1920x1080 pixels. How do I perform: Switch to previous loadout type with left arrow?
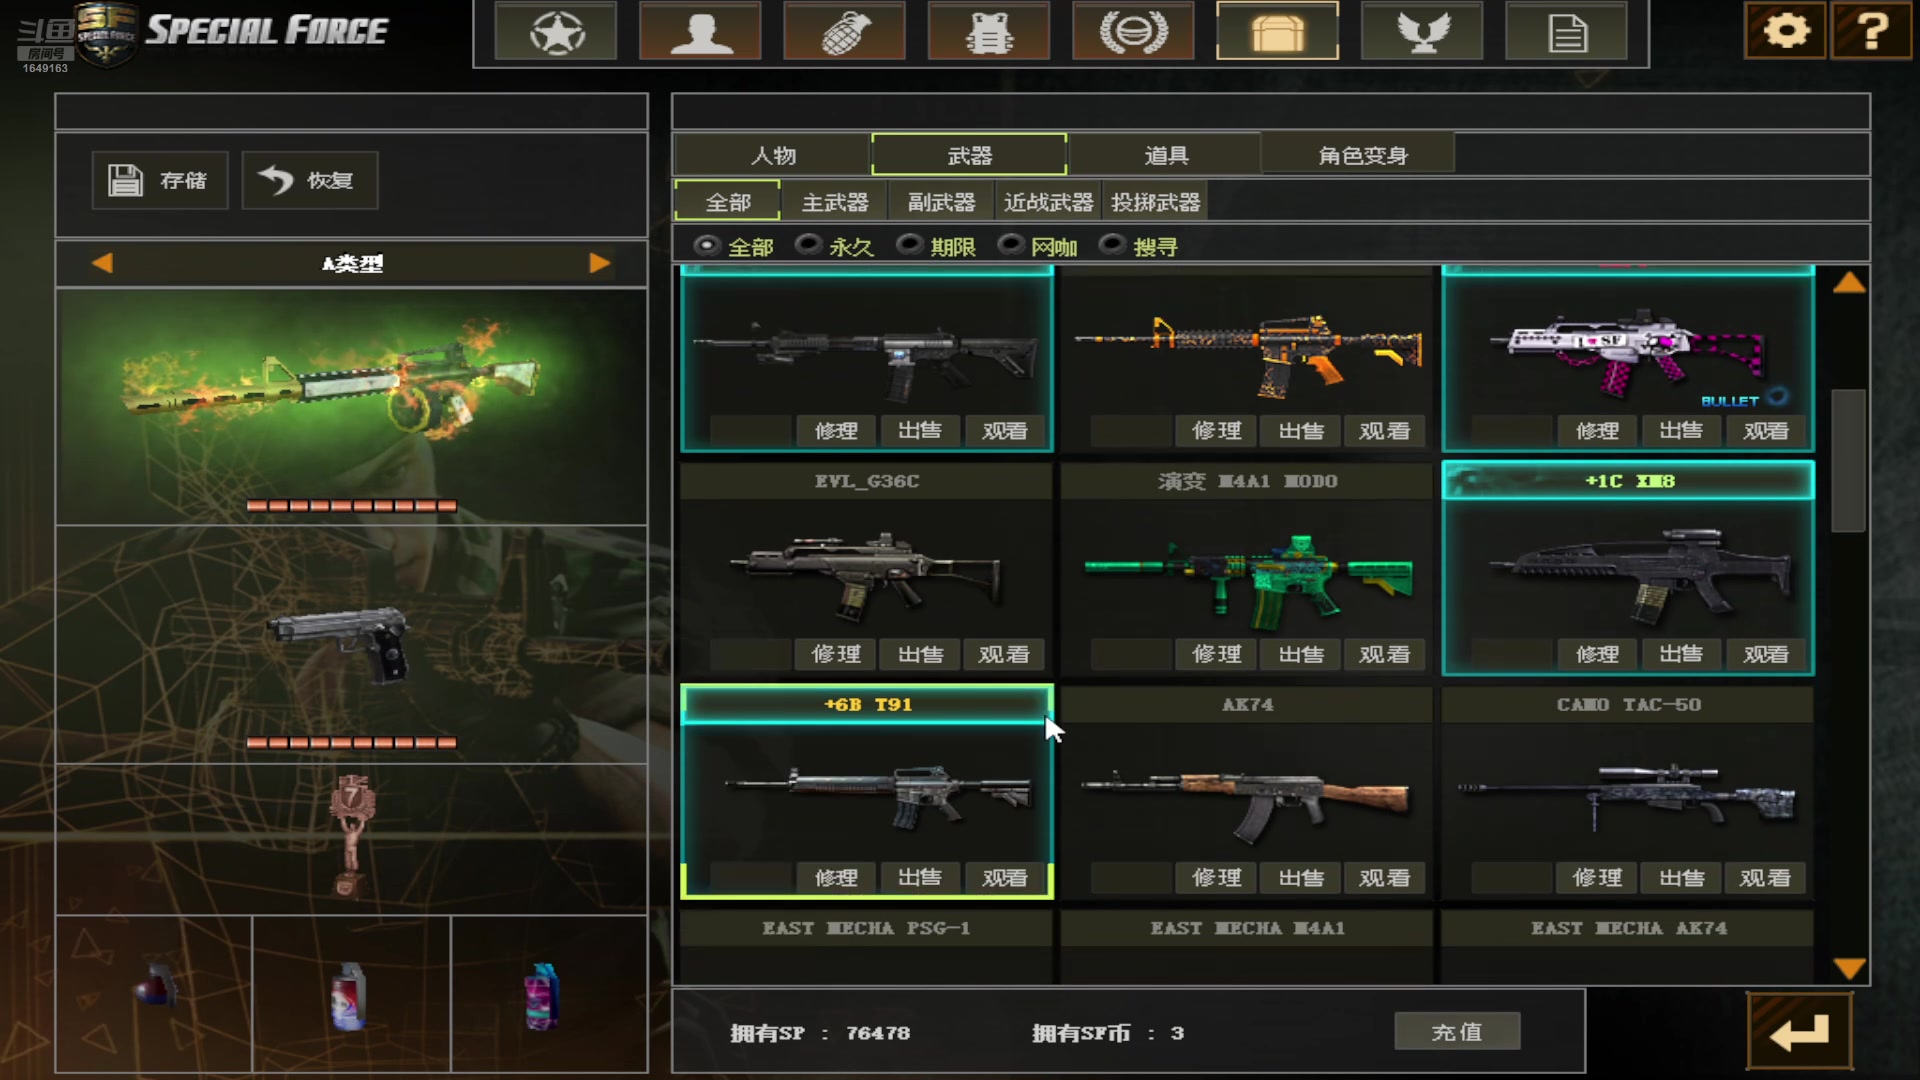point(102,263)
